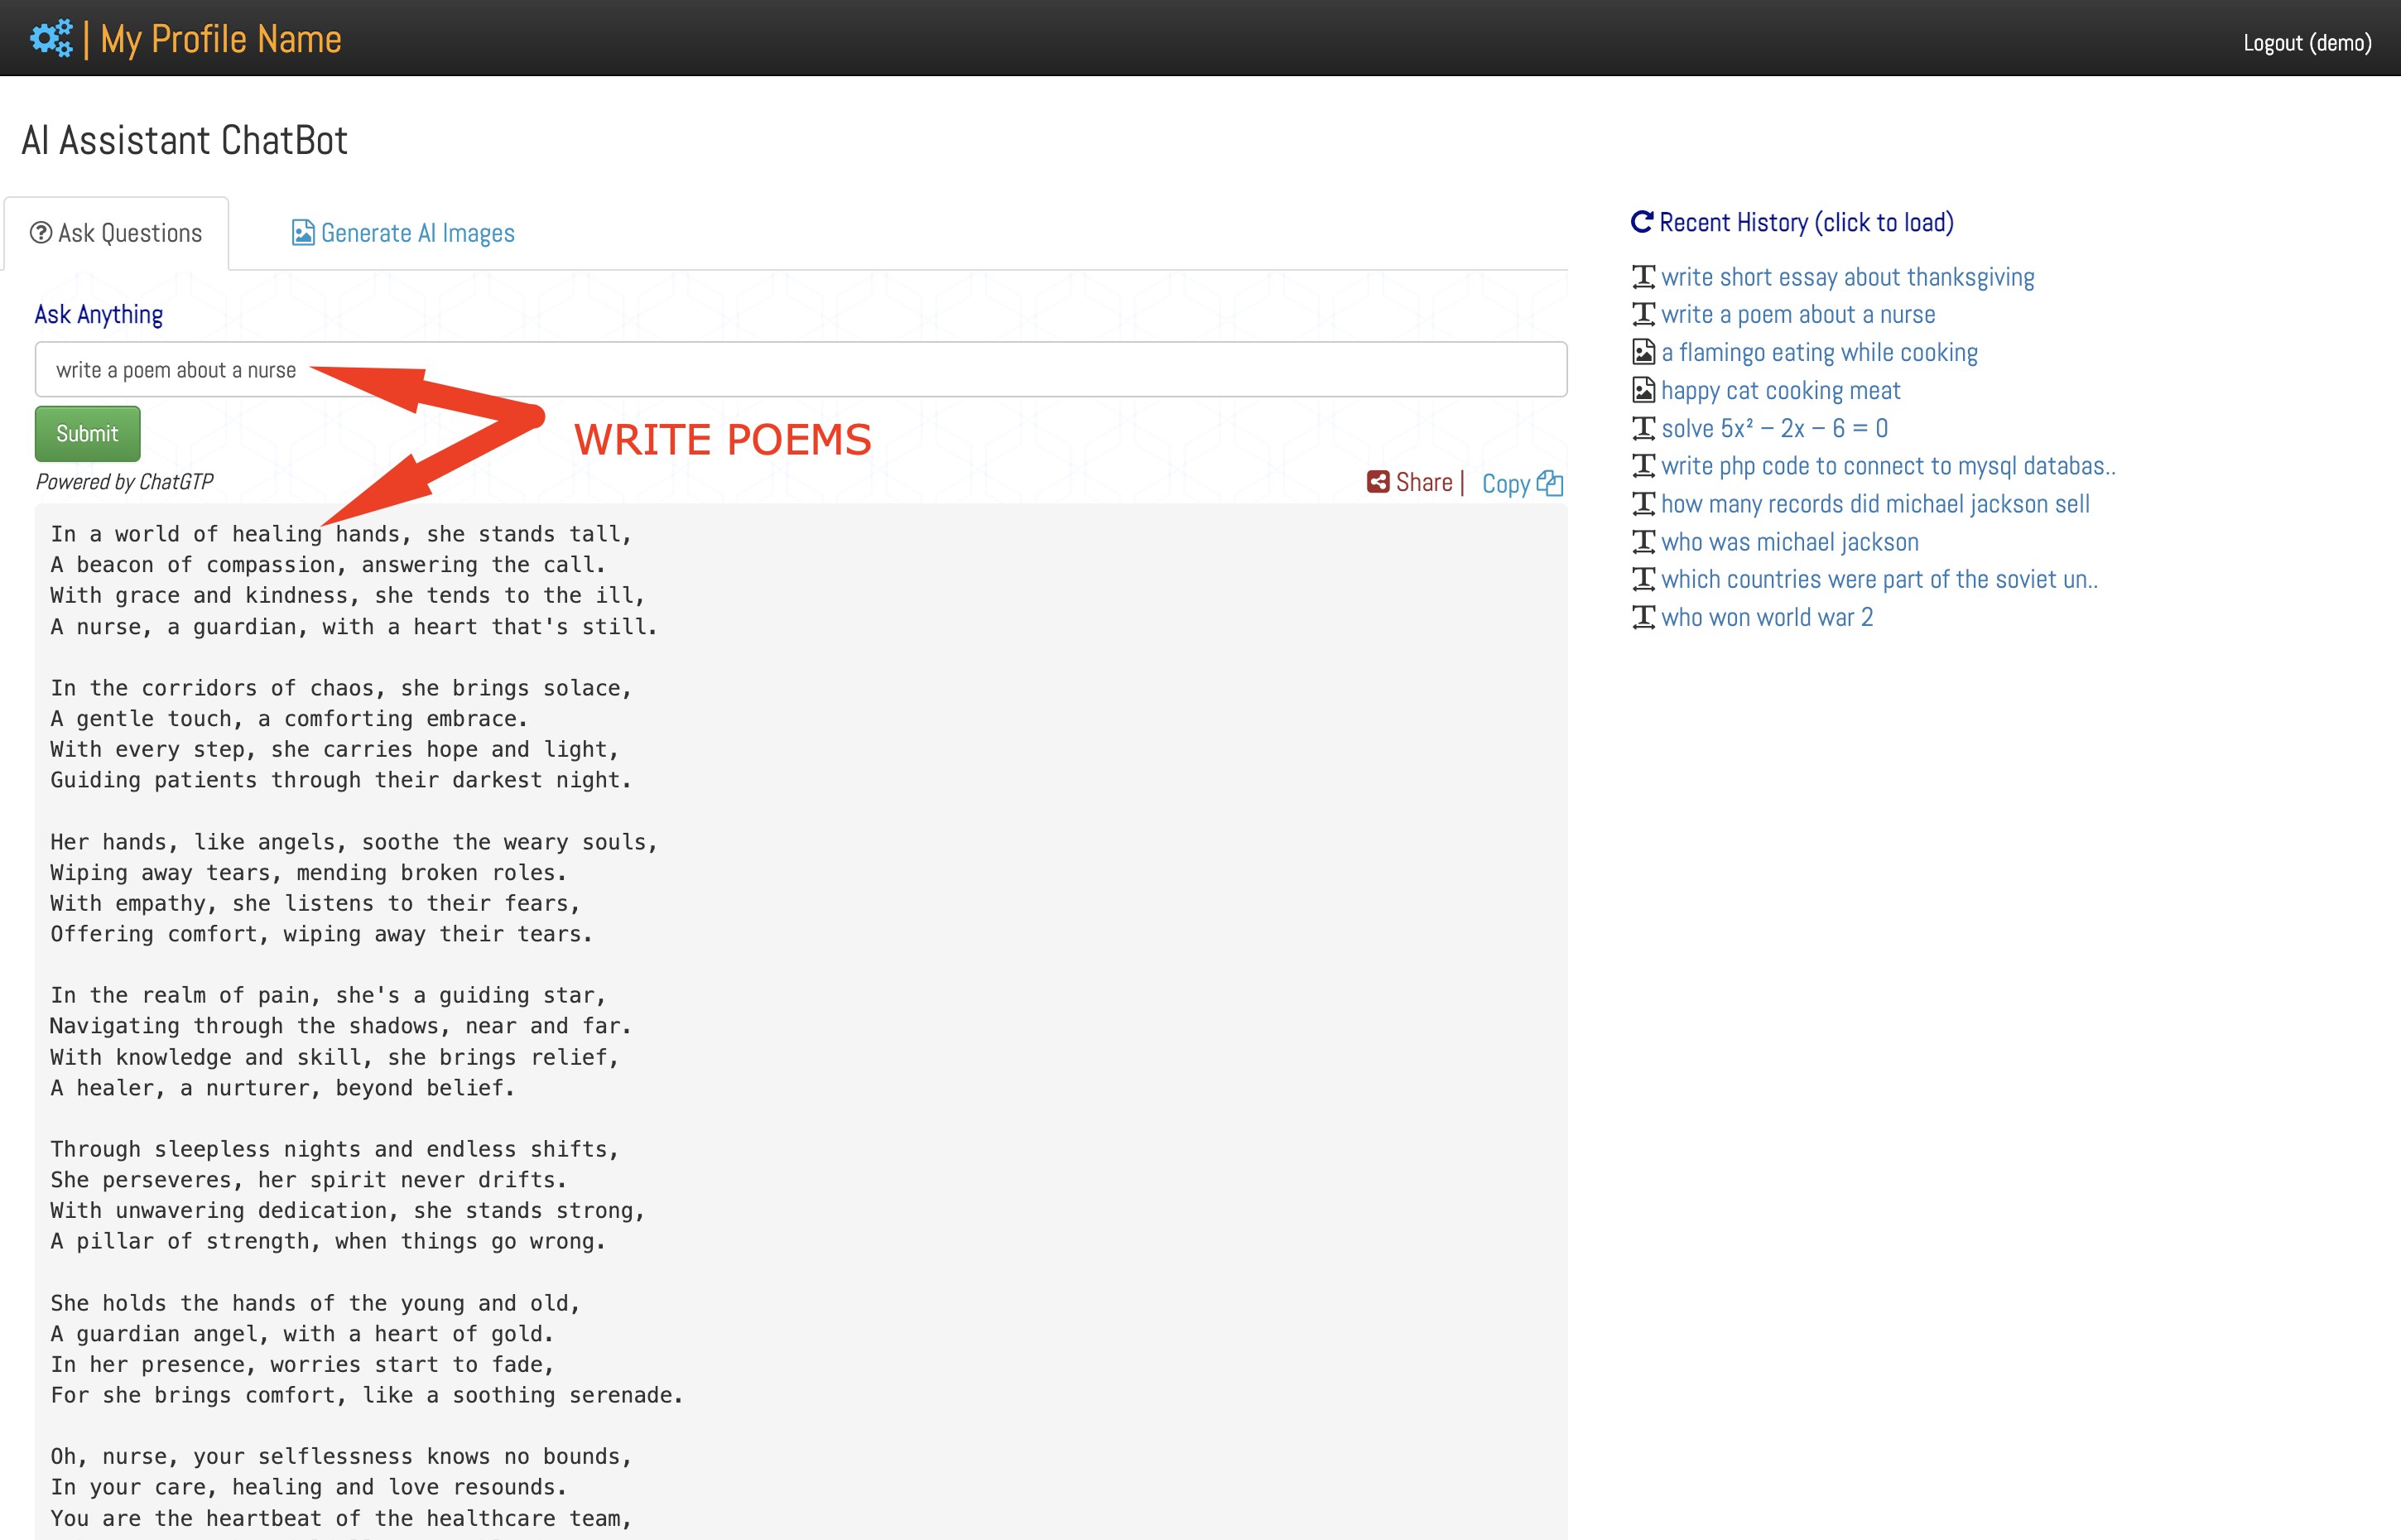Load 'which countries were part of soviet' entry

coord(1878,579)
